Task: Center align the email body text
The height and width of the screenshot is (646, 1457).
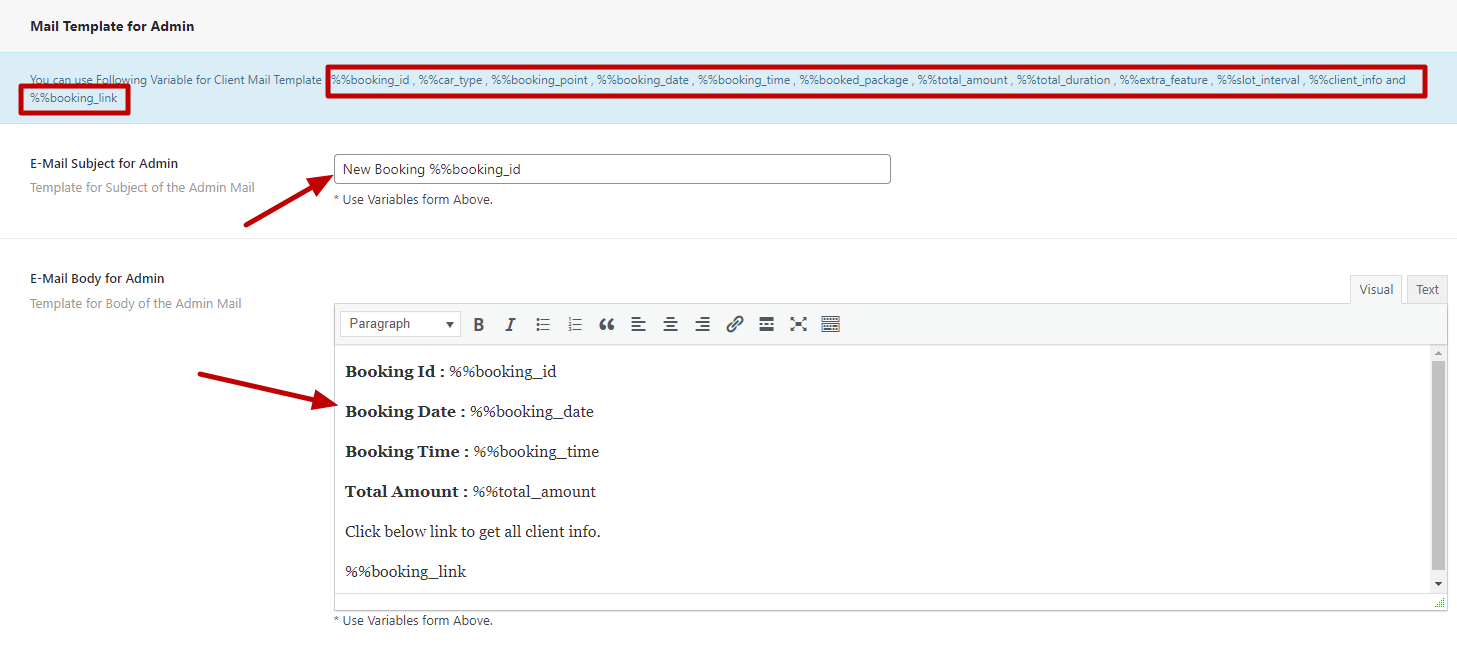Action: [x=671, y=324]
